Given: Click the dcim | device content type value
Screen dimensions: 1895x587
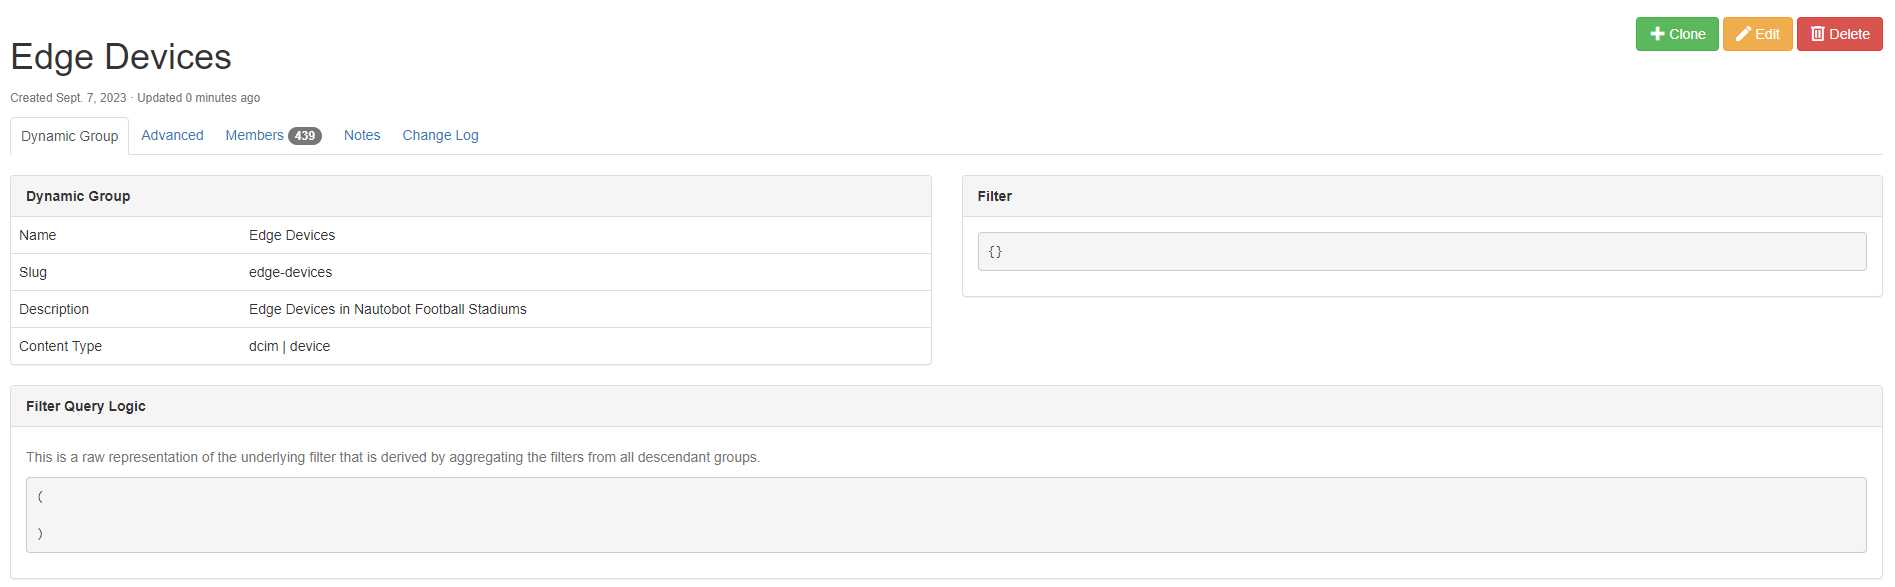Looking at the screenshot, I should pyautogui.click(x=289, y=346).
